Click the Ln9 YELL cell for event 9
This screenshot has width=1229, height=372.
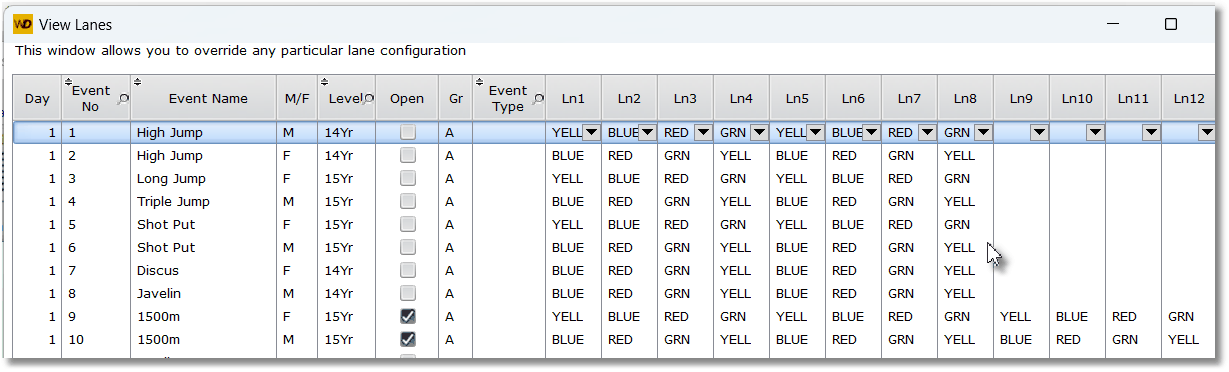click(1021, 316)
